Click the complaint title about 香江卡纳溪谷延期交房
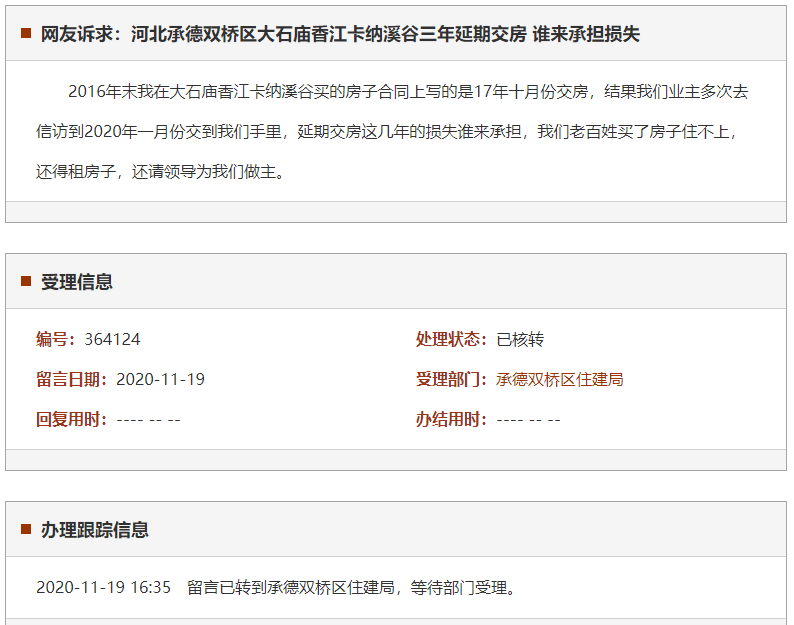794x625 pixels. coord(340,34)
